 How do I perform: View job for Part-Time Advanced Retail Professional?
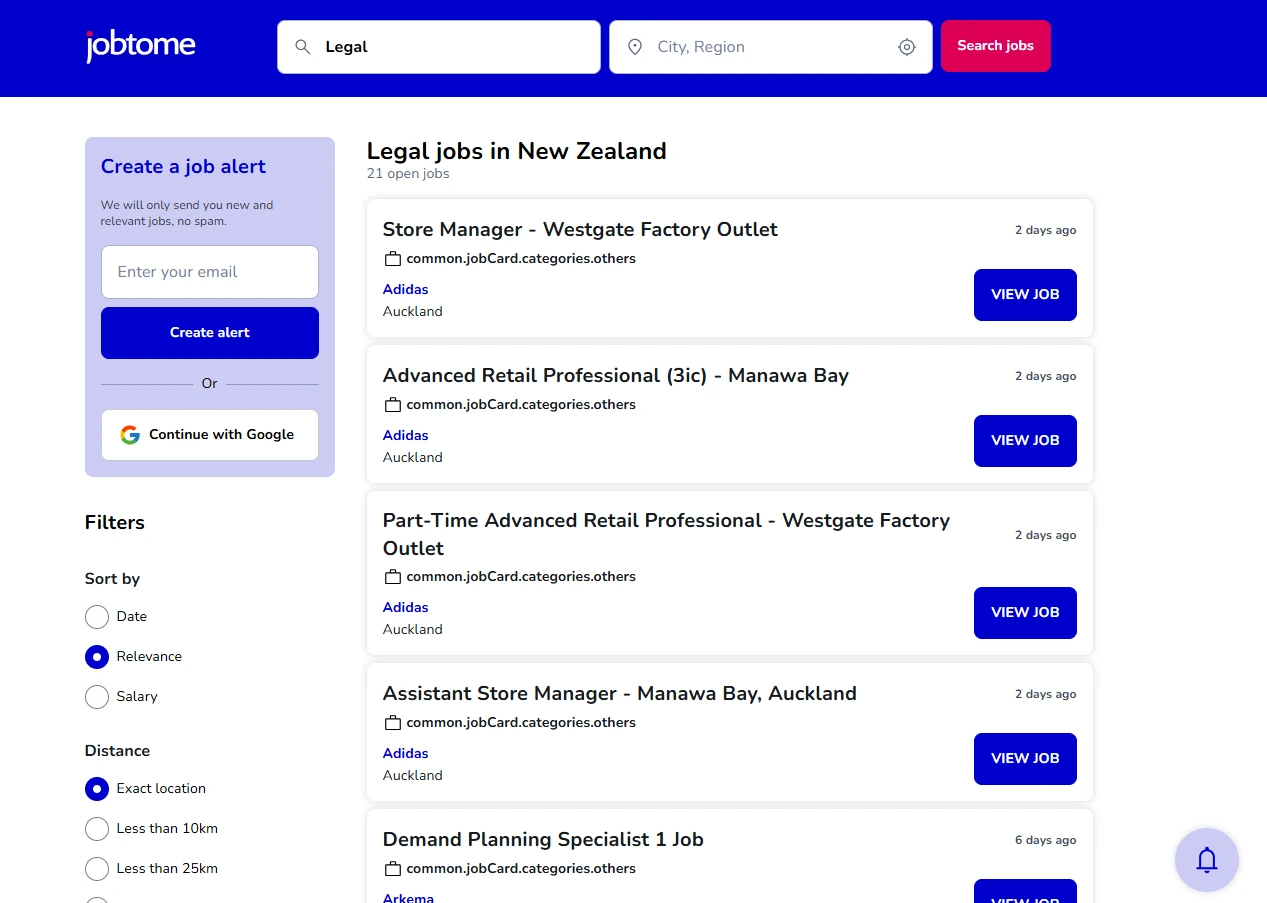(1025, 613)
